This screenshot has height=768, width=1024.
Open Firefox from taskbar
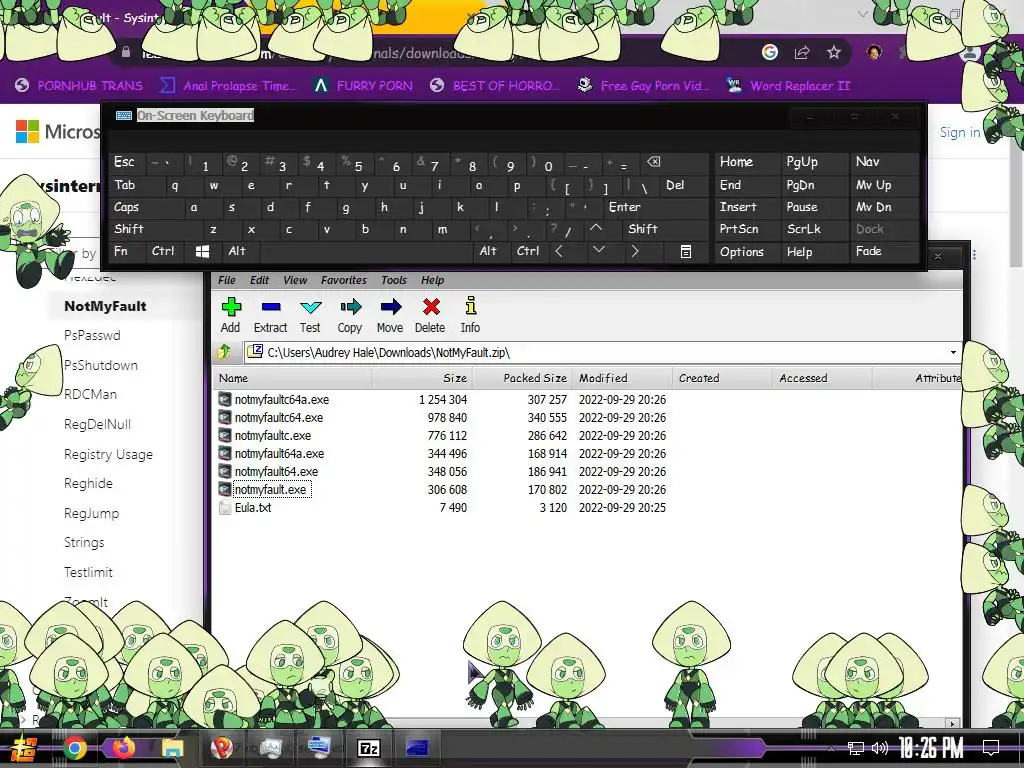click(x=122, y=748)
